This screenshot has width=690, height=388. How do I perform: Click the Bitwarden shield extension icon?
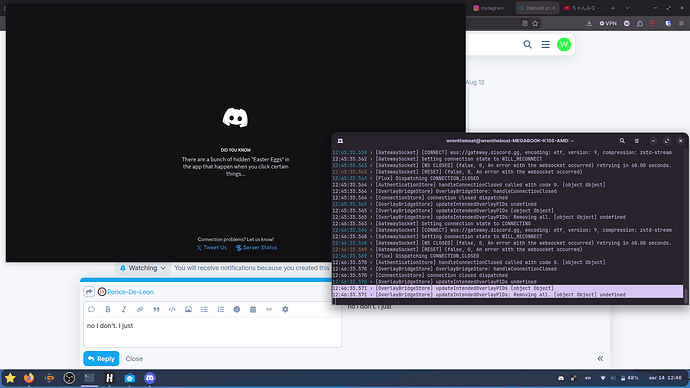[x=668, y=23]
